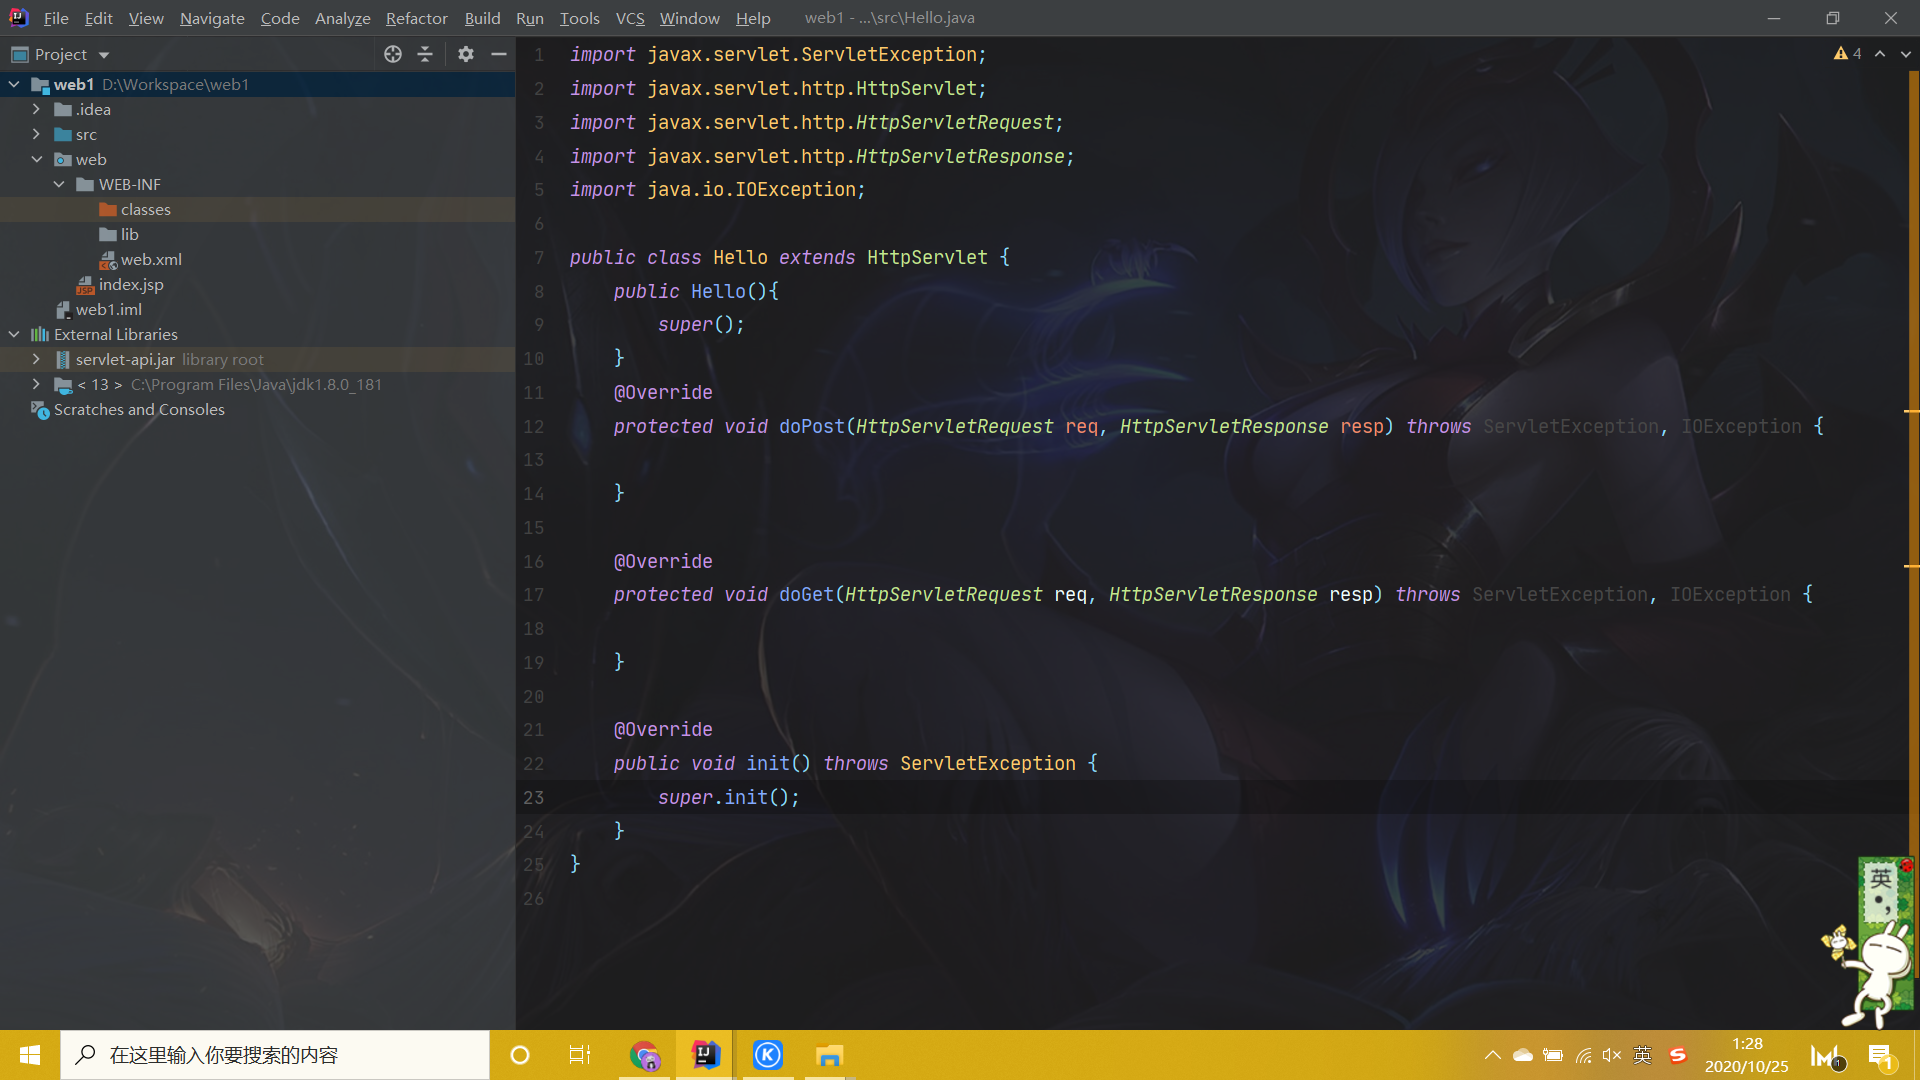
Task: Open the View menu
Action: click(146, 18)
